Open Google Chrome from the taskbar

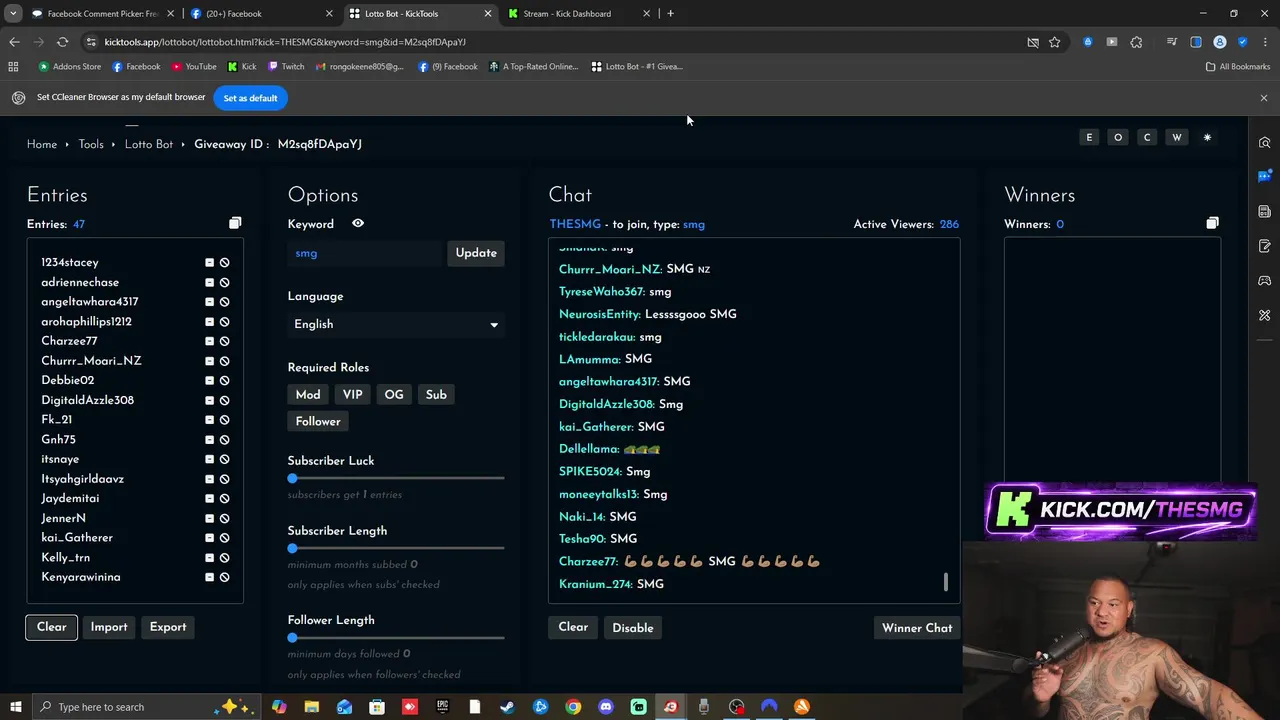click(573, 707)
